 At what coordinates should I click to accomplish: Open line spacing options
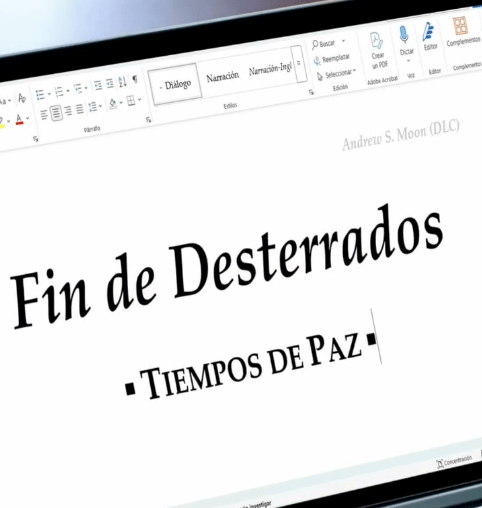pos(92,107)
